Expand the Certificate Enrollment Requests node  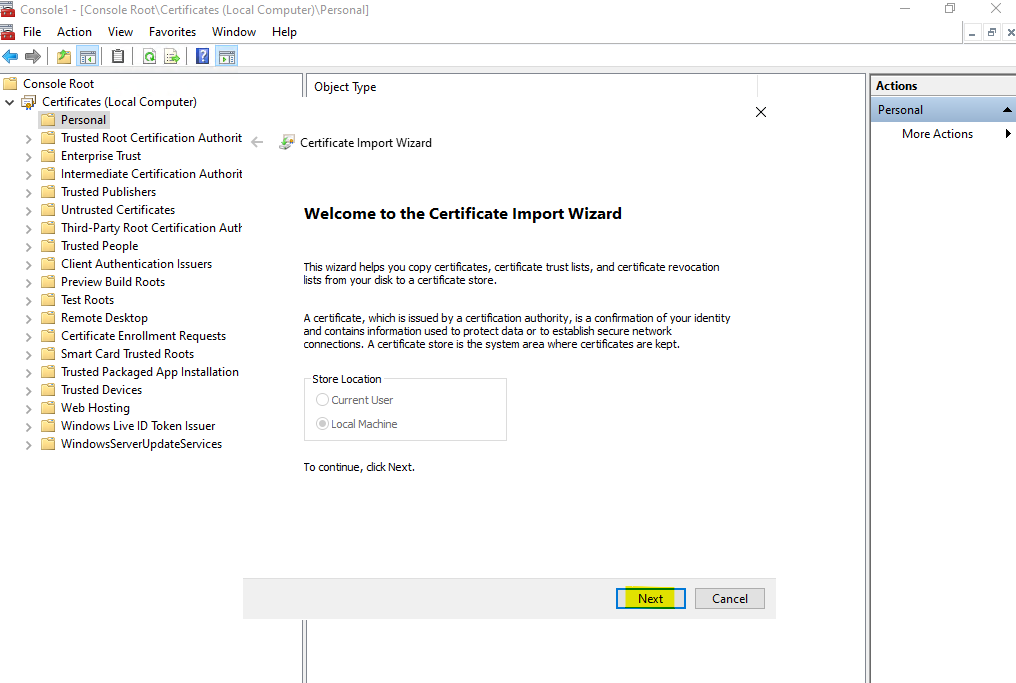[x=29, y=337]
